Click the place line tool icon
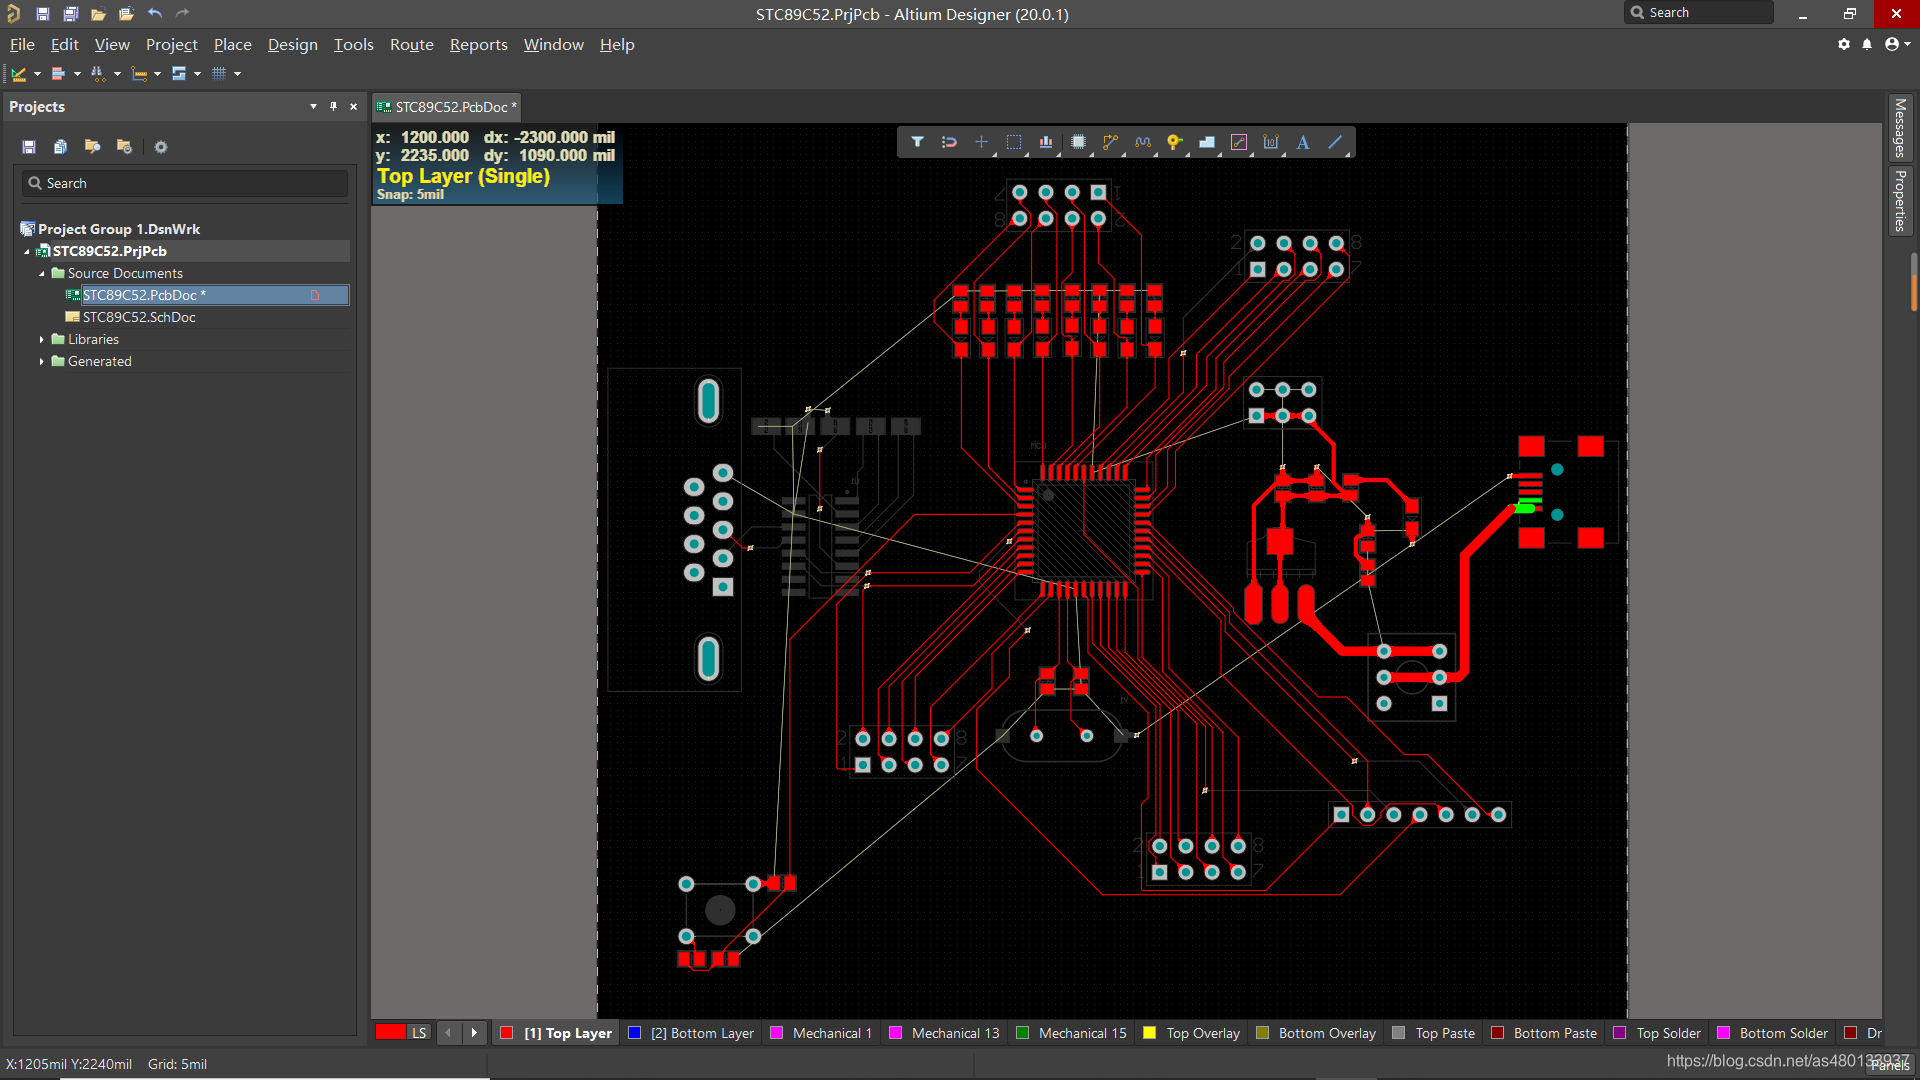 (x=1335, y=142)
